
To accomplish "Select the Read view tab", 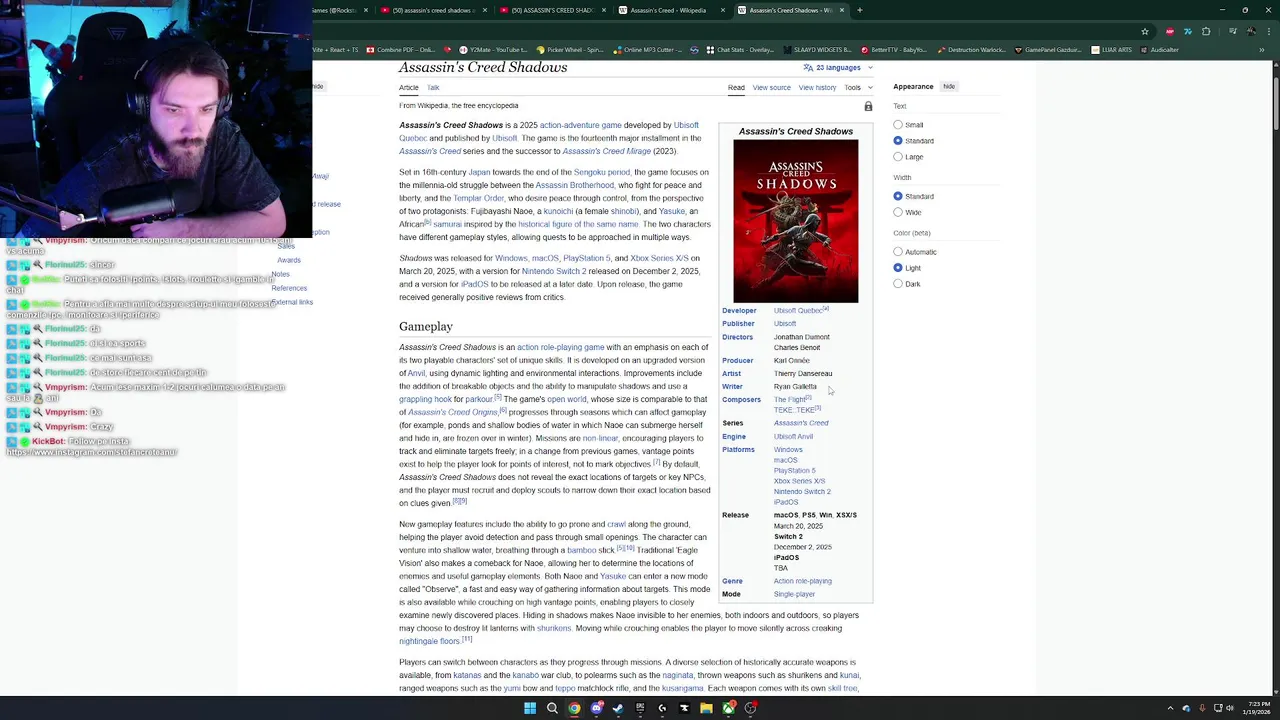I will 736,88.
